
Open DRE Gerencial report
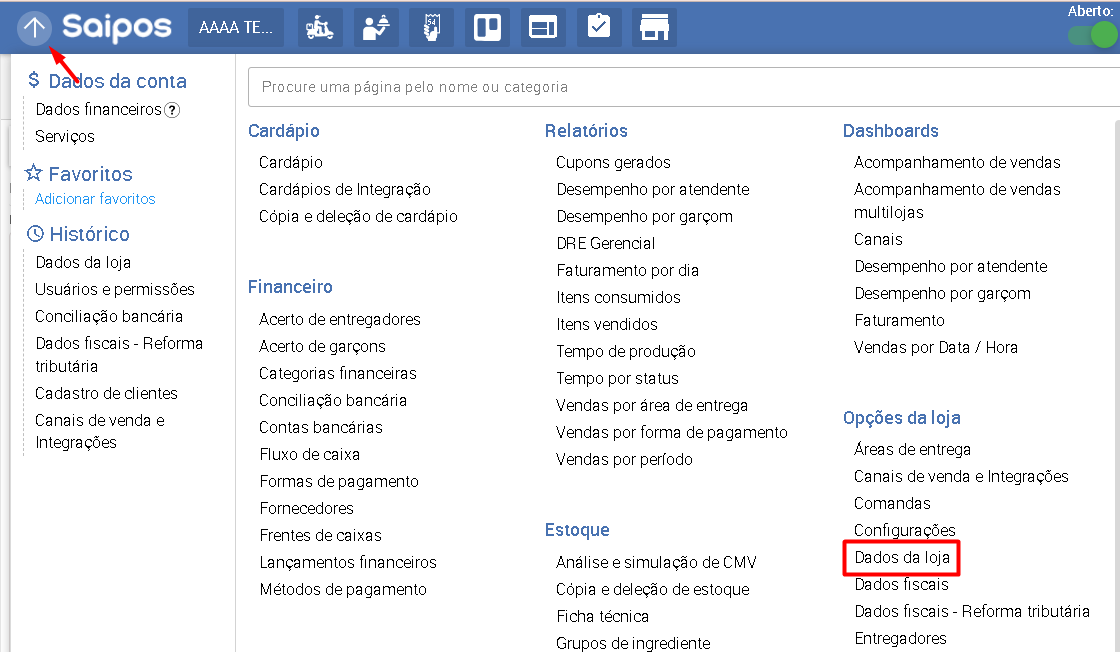[606, 244]
